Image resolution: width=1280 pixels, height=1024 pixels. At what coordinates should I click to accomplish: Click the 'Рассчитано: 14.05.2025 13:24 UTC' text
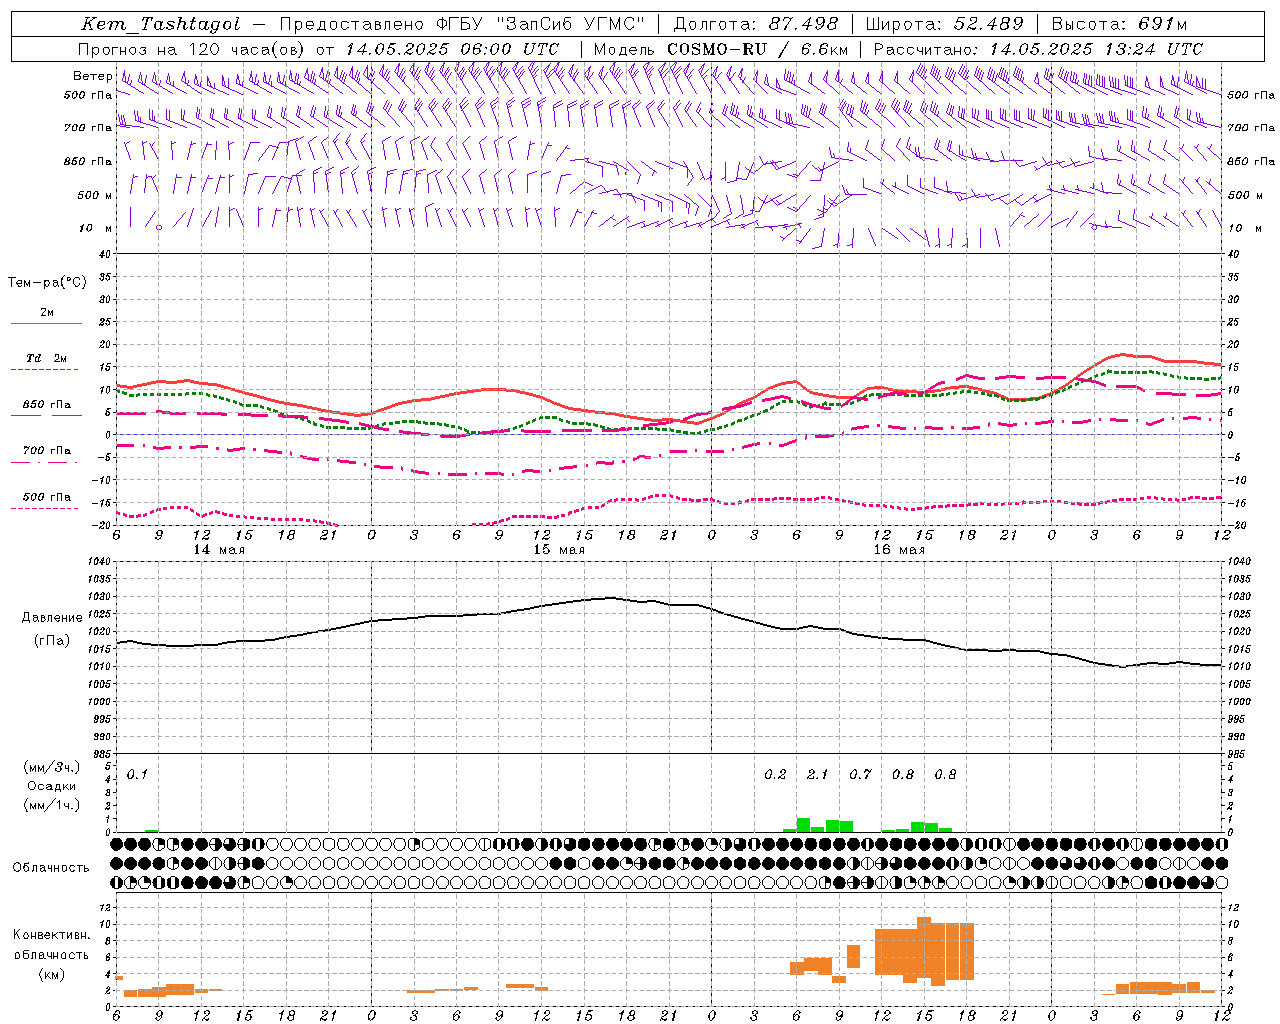pos(1038,49)
